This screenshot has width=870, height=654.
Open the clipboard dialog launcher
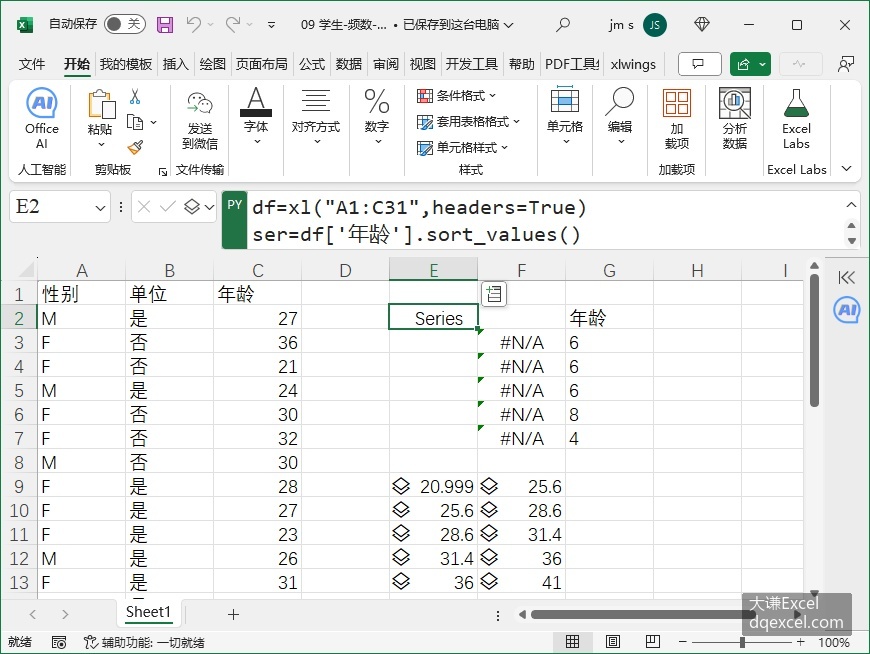[x=163, y=171]
